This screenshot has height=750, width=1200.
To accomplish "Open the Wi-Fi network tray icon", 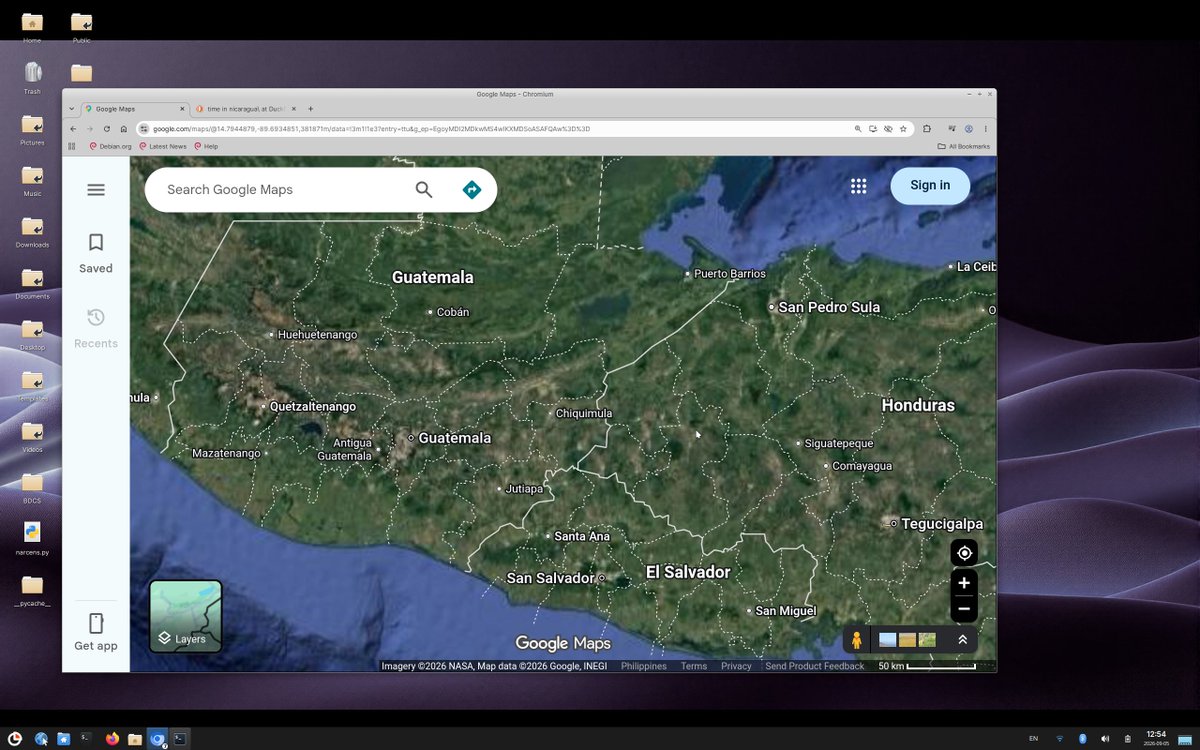I will click(1059, 739).
